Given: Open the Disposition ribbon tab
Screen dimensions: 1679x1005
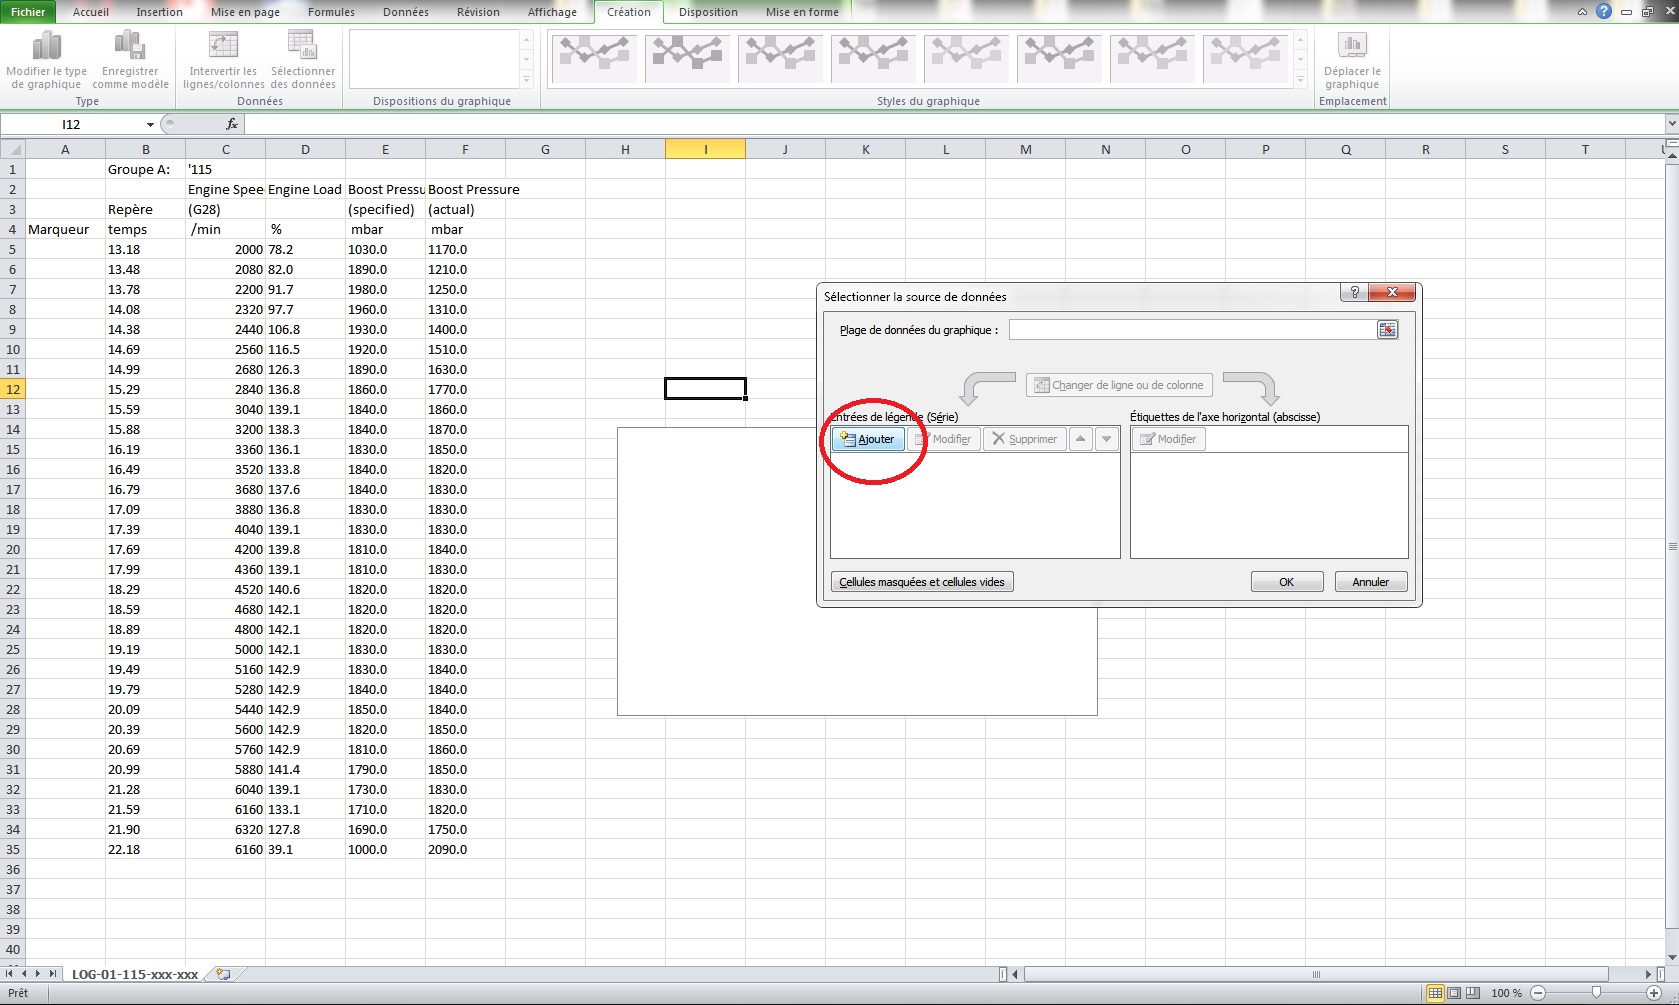Looking at the screenshot, I should tap(707, 12).
